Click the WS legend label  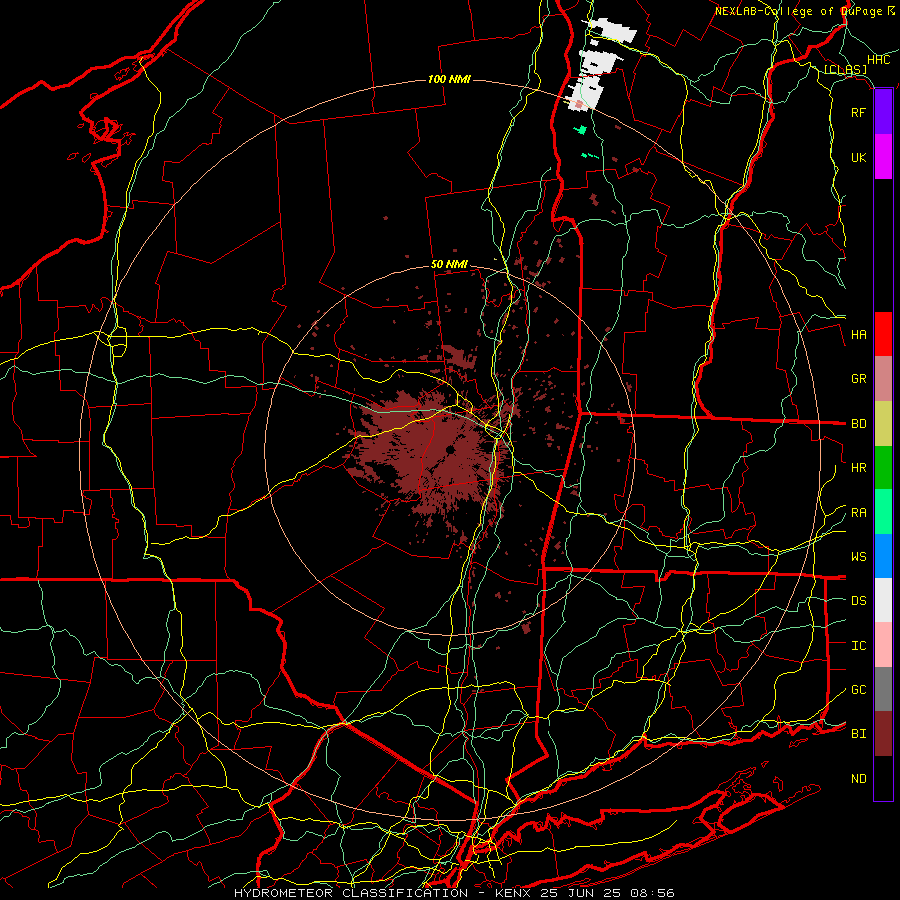859,557
